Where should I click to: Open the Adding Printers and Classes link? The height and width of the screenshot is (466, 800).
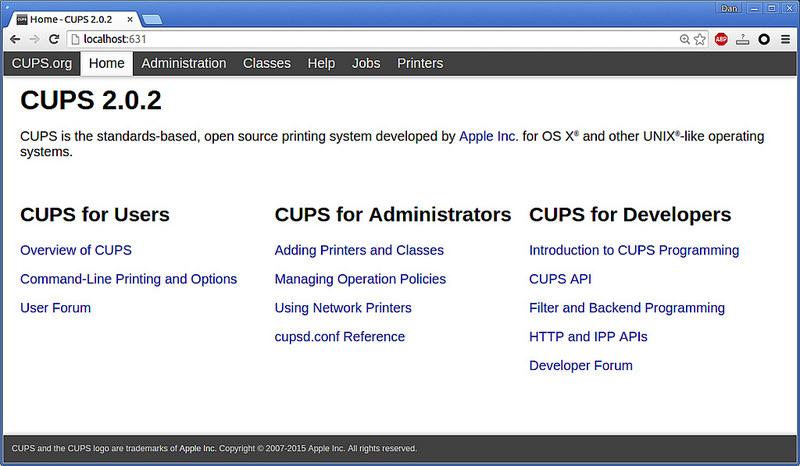pyautogui.click(x=359, y=250)
